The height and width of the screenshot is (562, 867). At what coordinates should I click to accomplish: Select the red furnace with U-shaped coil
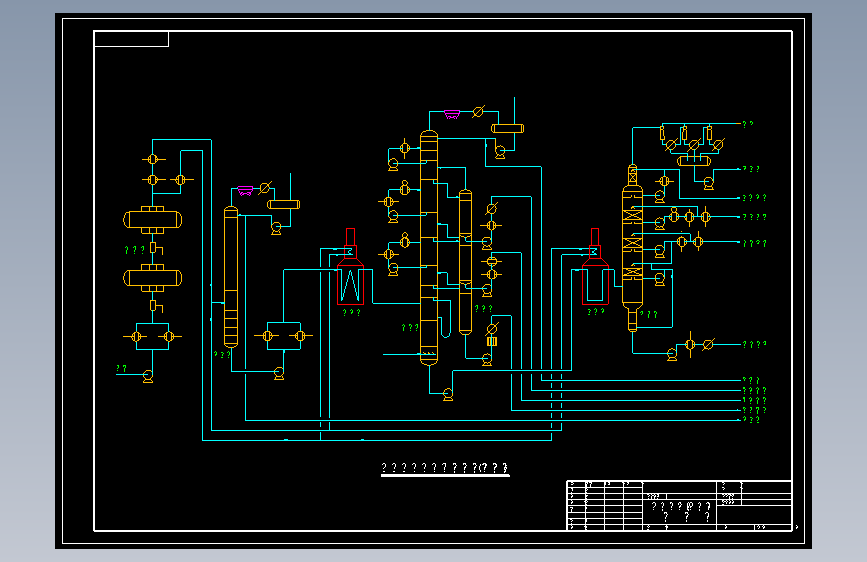[x=595, y=267]
